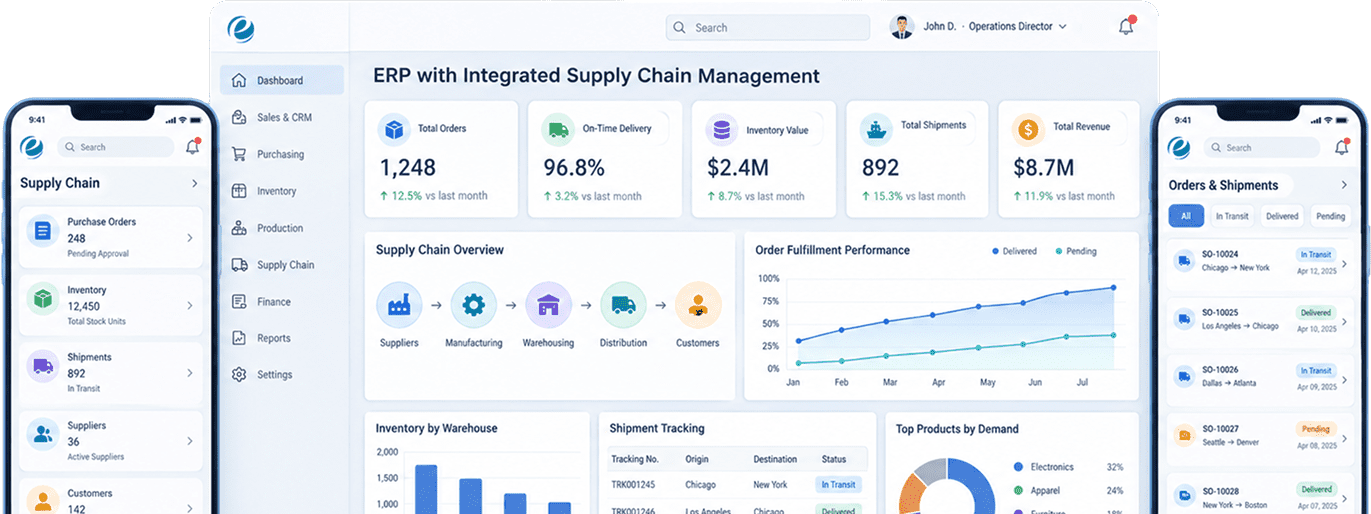Open left phone notifications bell
This screenshot has width=1371, height=514.
click(193, 146)
